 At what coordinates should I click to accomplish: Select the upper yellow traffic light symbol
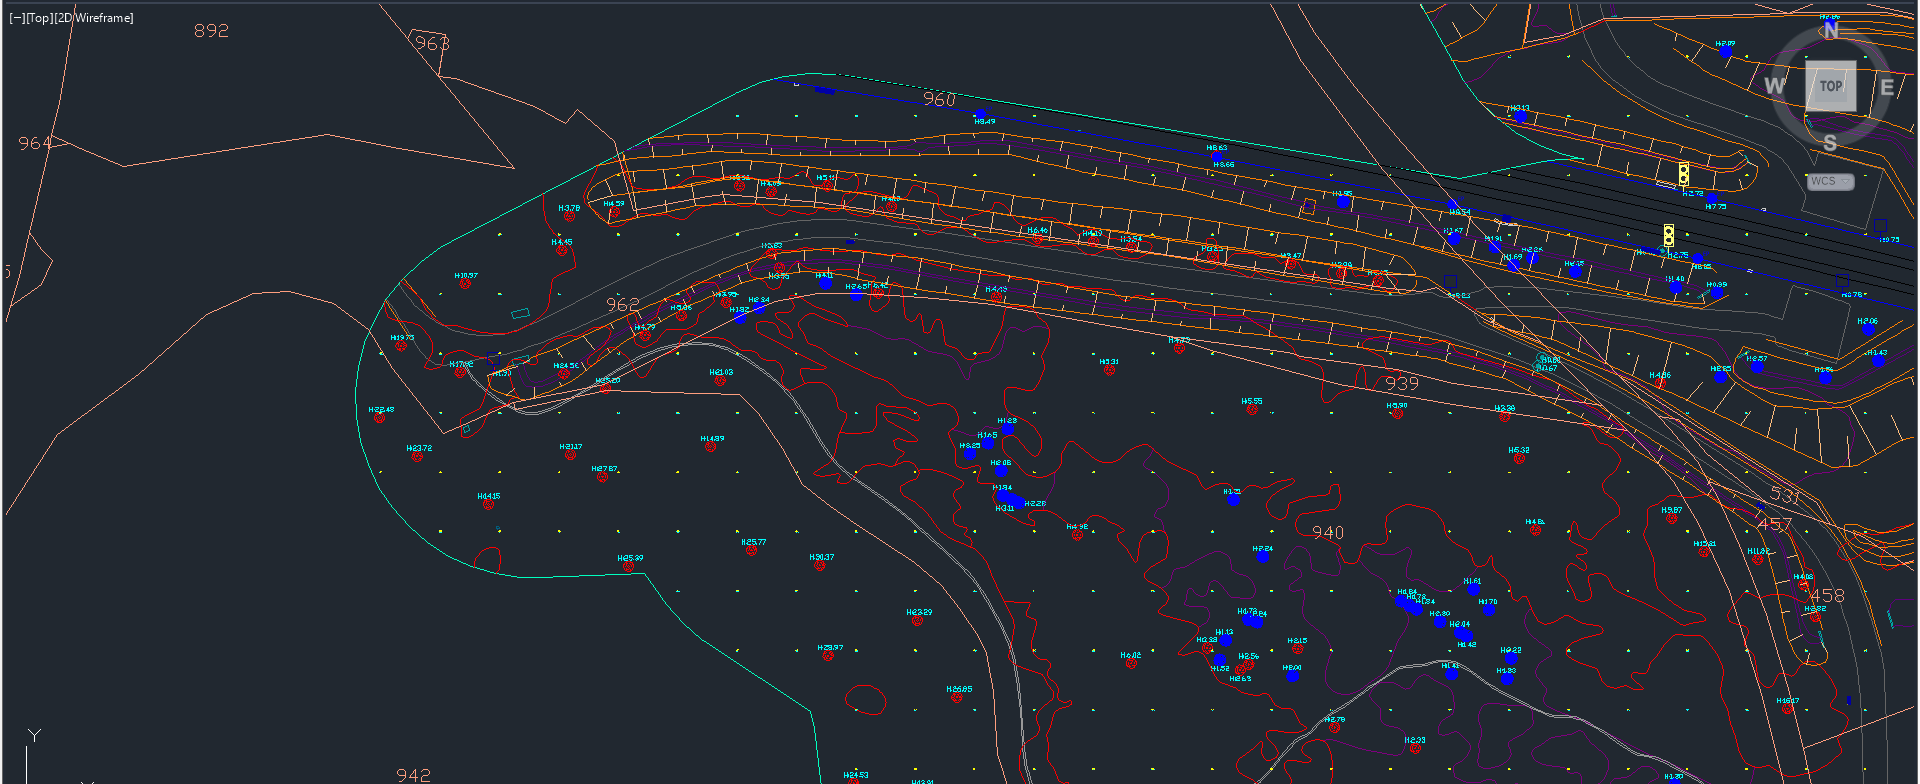(x=1684, y=174)
